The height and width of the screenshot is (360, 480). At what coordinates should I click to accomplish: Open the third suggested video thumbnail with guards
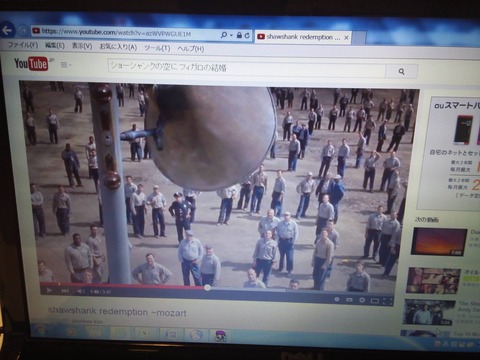[428, 313]
